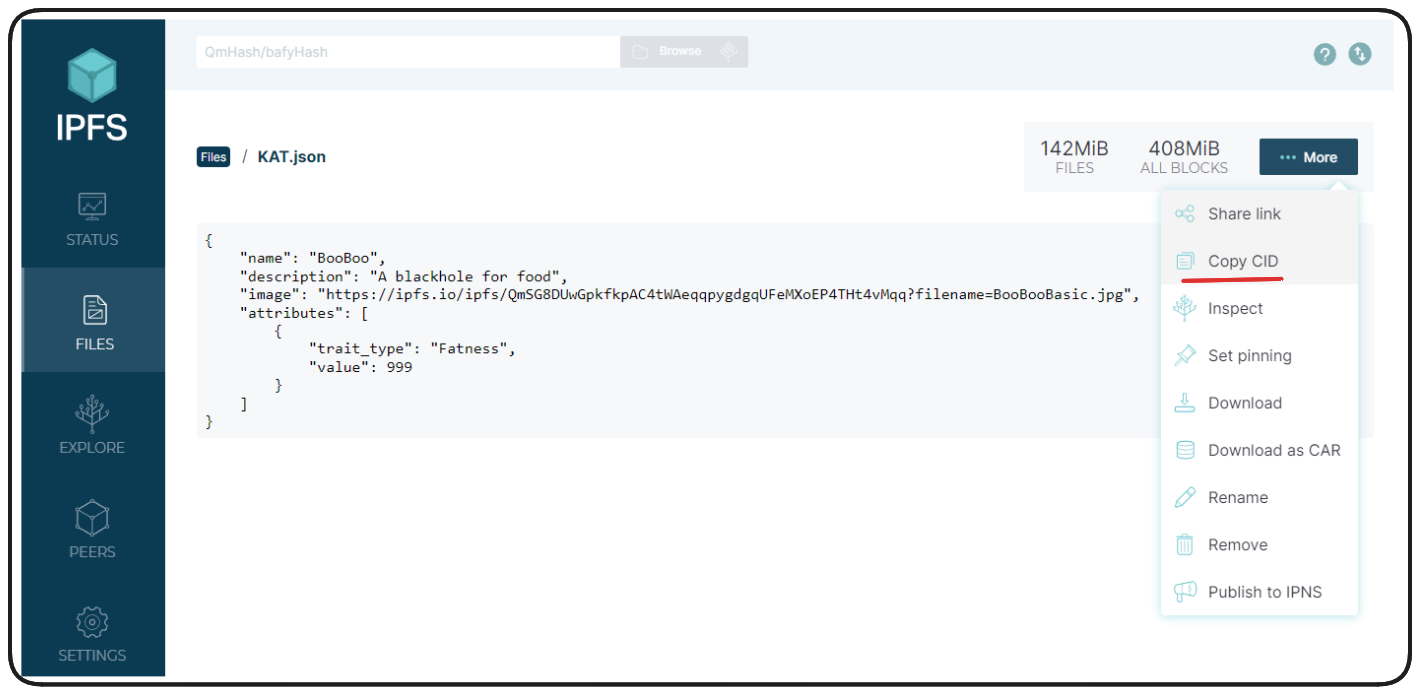Viewport: 1420px width, 694px height.
Task: Go to the Peers page
Action: (x=92, y=531)
